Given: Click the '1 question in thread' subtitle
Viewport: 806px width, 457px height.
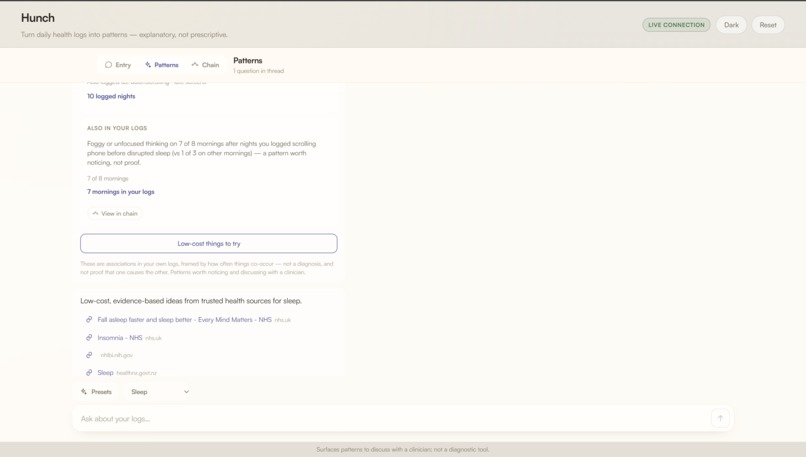Looking at the screenshot, I should coord(259,71).
